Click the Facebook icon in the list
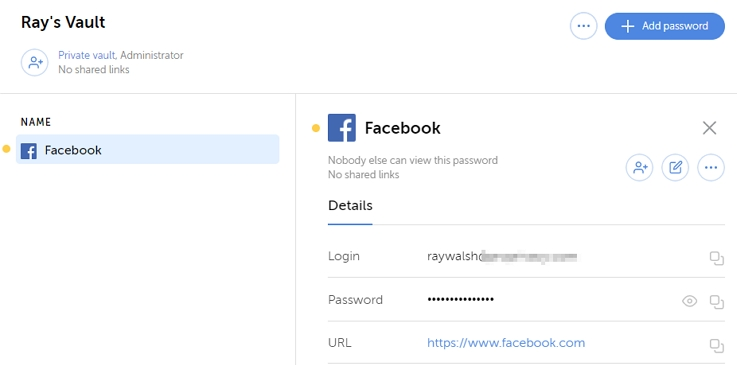The width and height of the screenshot is (737, 365). 29,151
